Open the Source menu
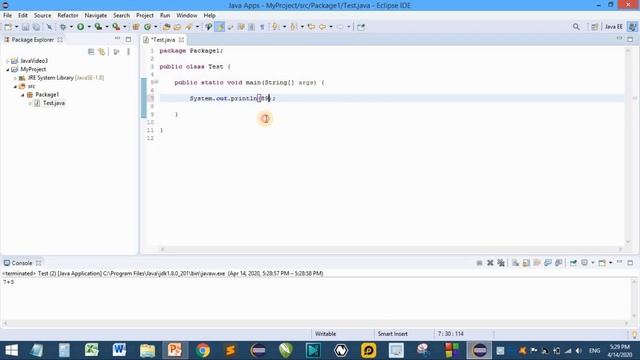This screenshot has height=360, width=640. coord(42,15)
